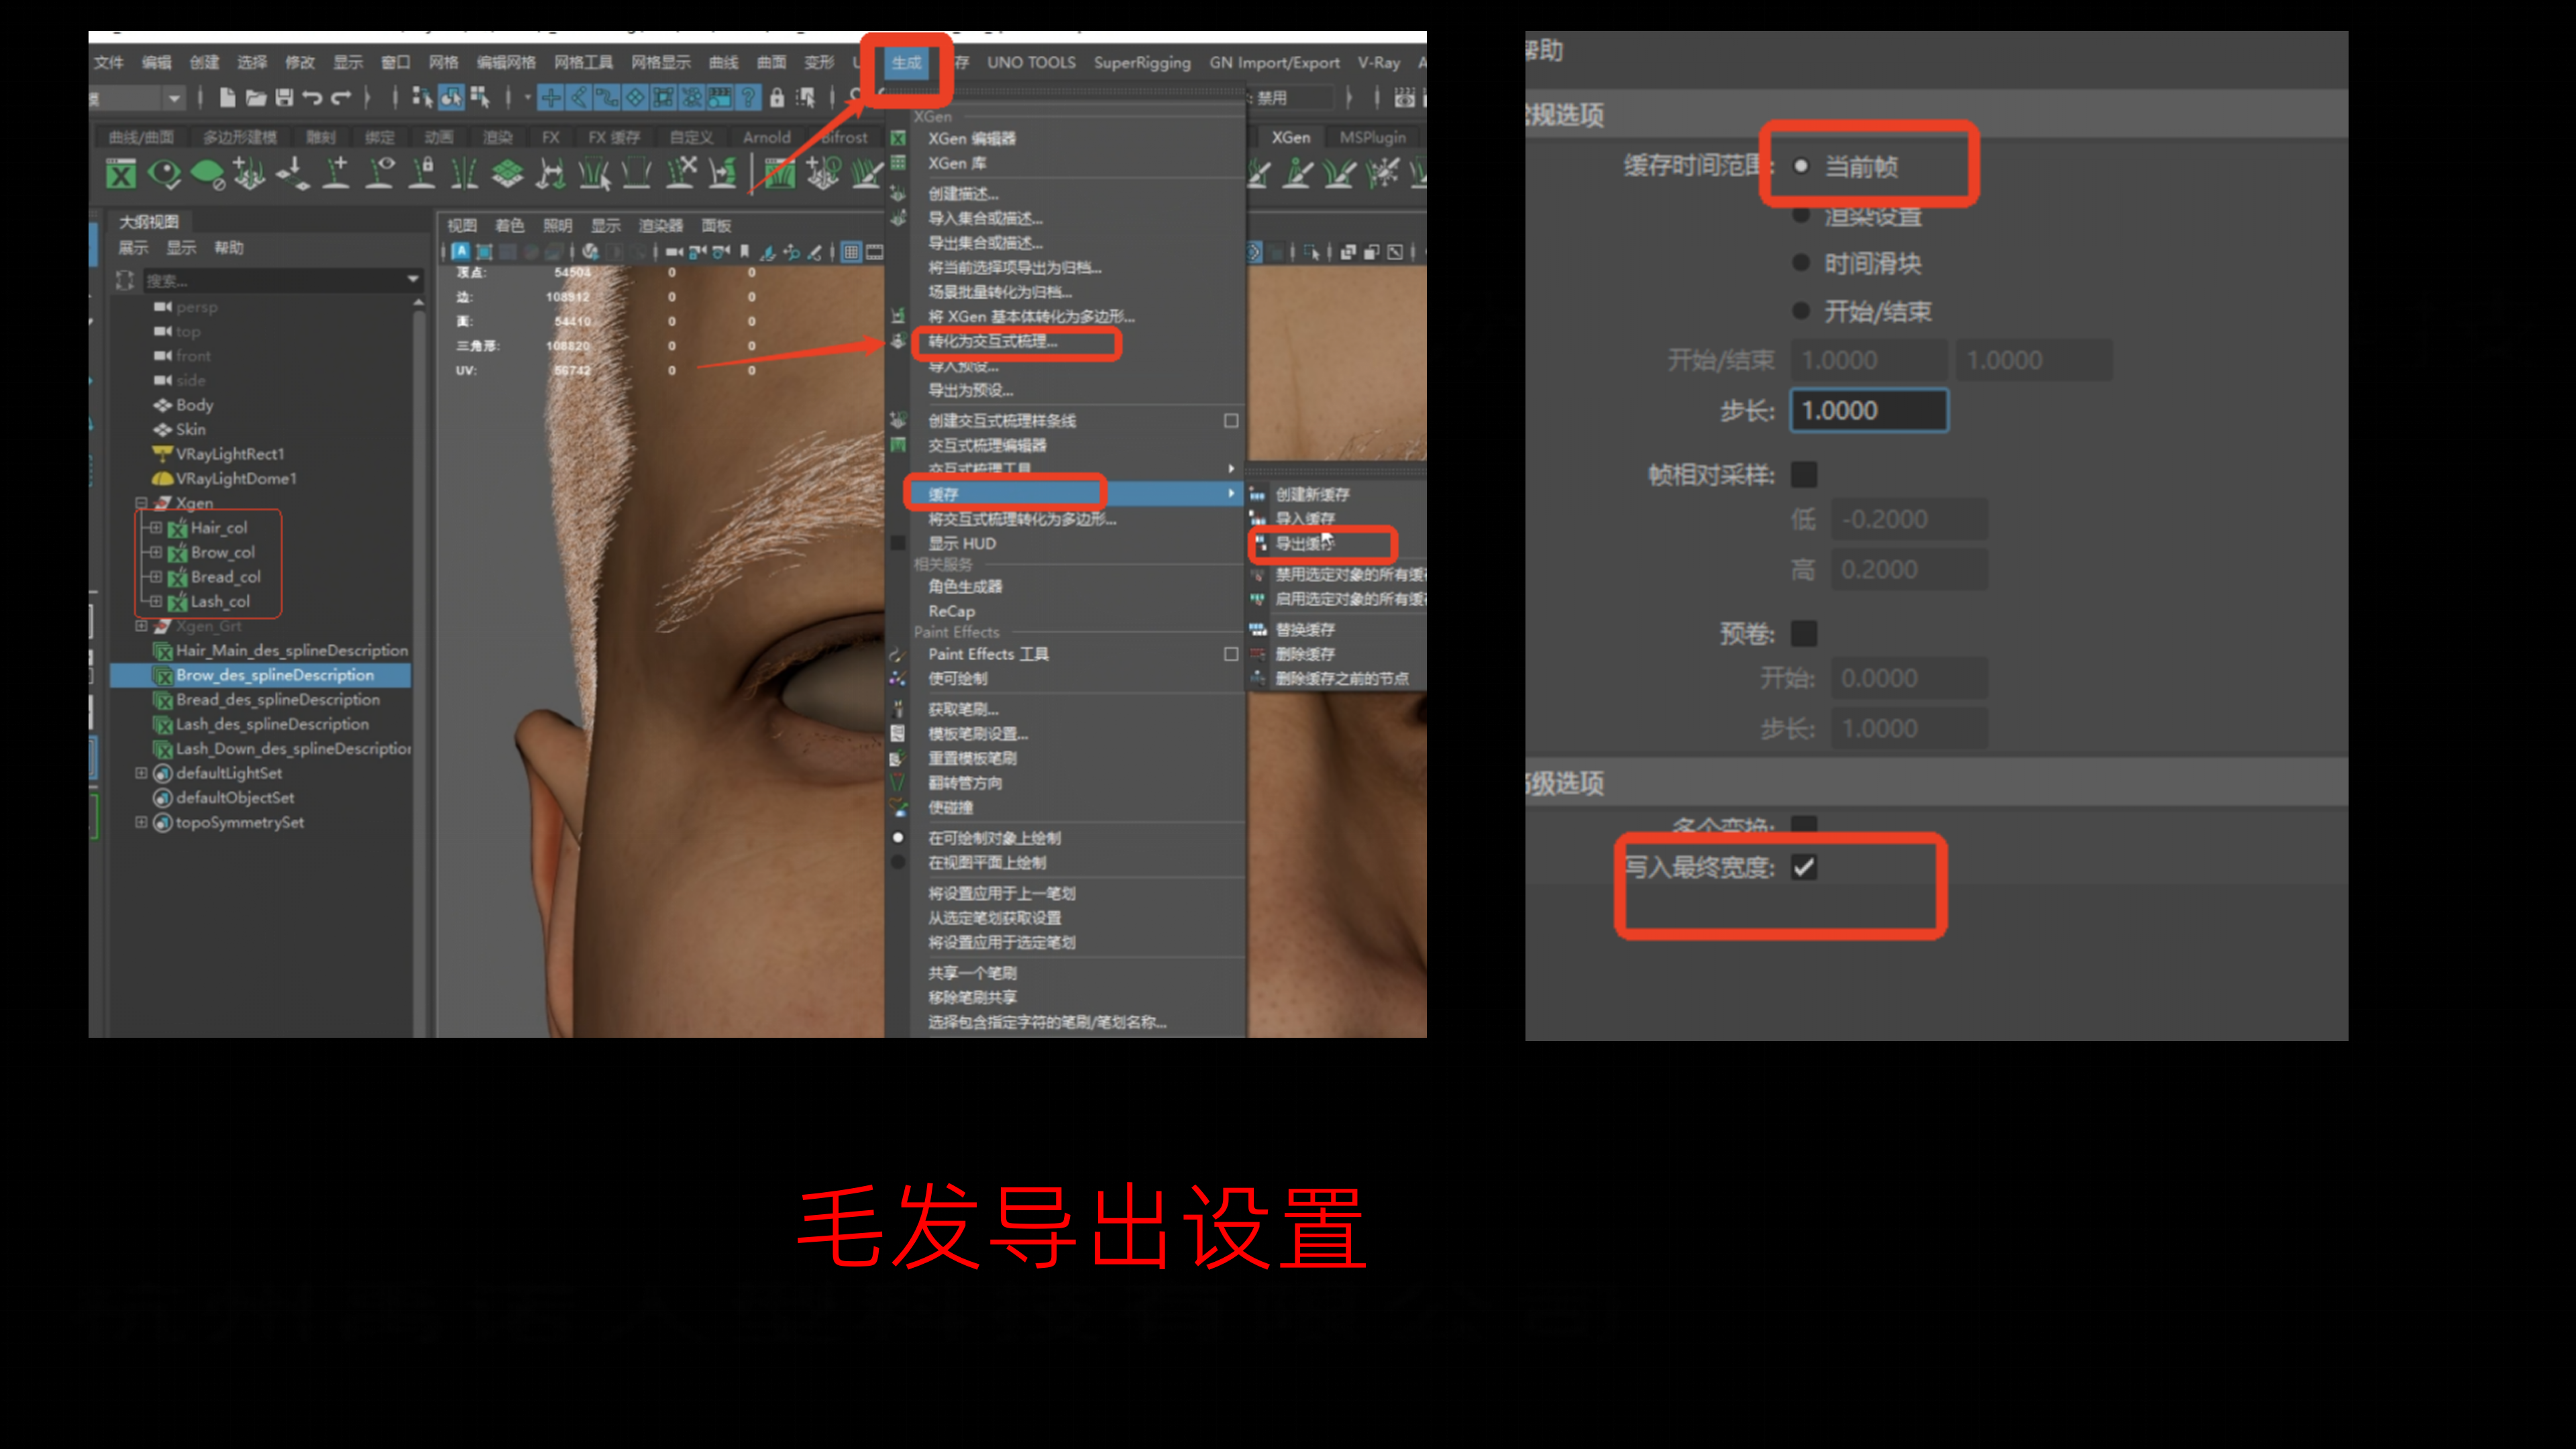Open the viewport 着色 menu

pos(509,226)
